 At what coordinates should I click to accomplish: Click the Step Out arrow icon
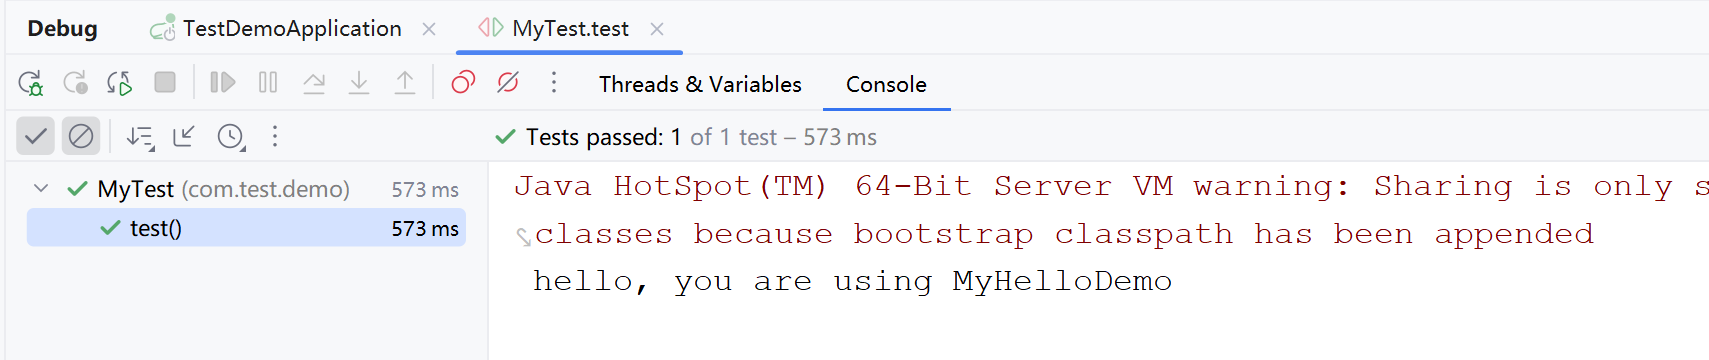(x=404, y=82)
